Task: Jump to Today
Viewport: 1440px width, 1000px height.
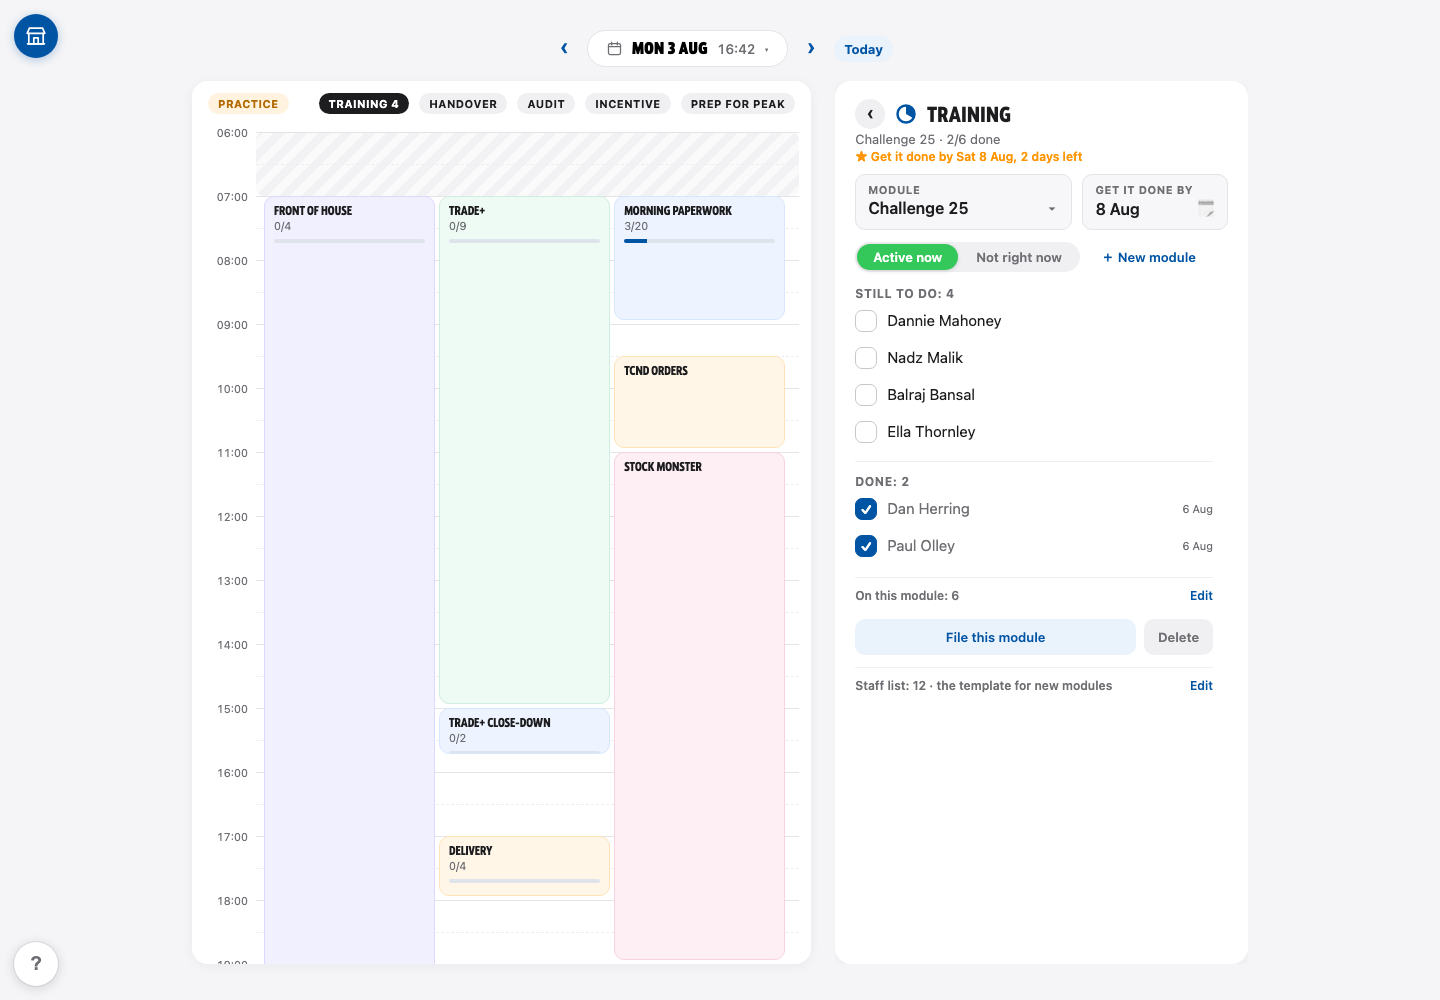Action: [863, 49]
